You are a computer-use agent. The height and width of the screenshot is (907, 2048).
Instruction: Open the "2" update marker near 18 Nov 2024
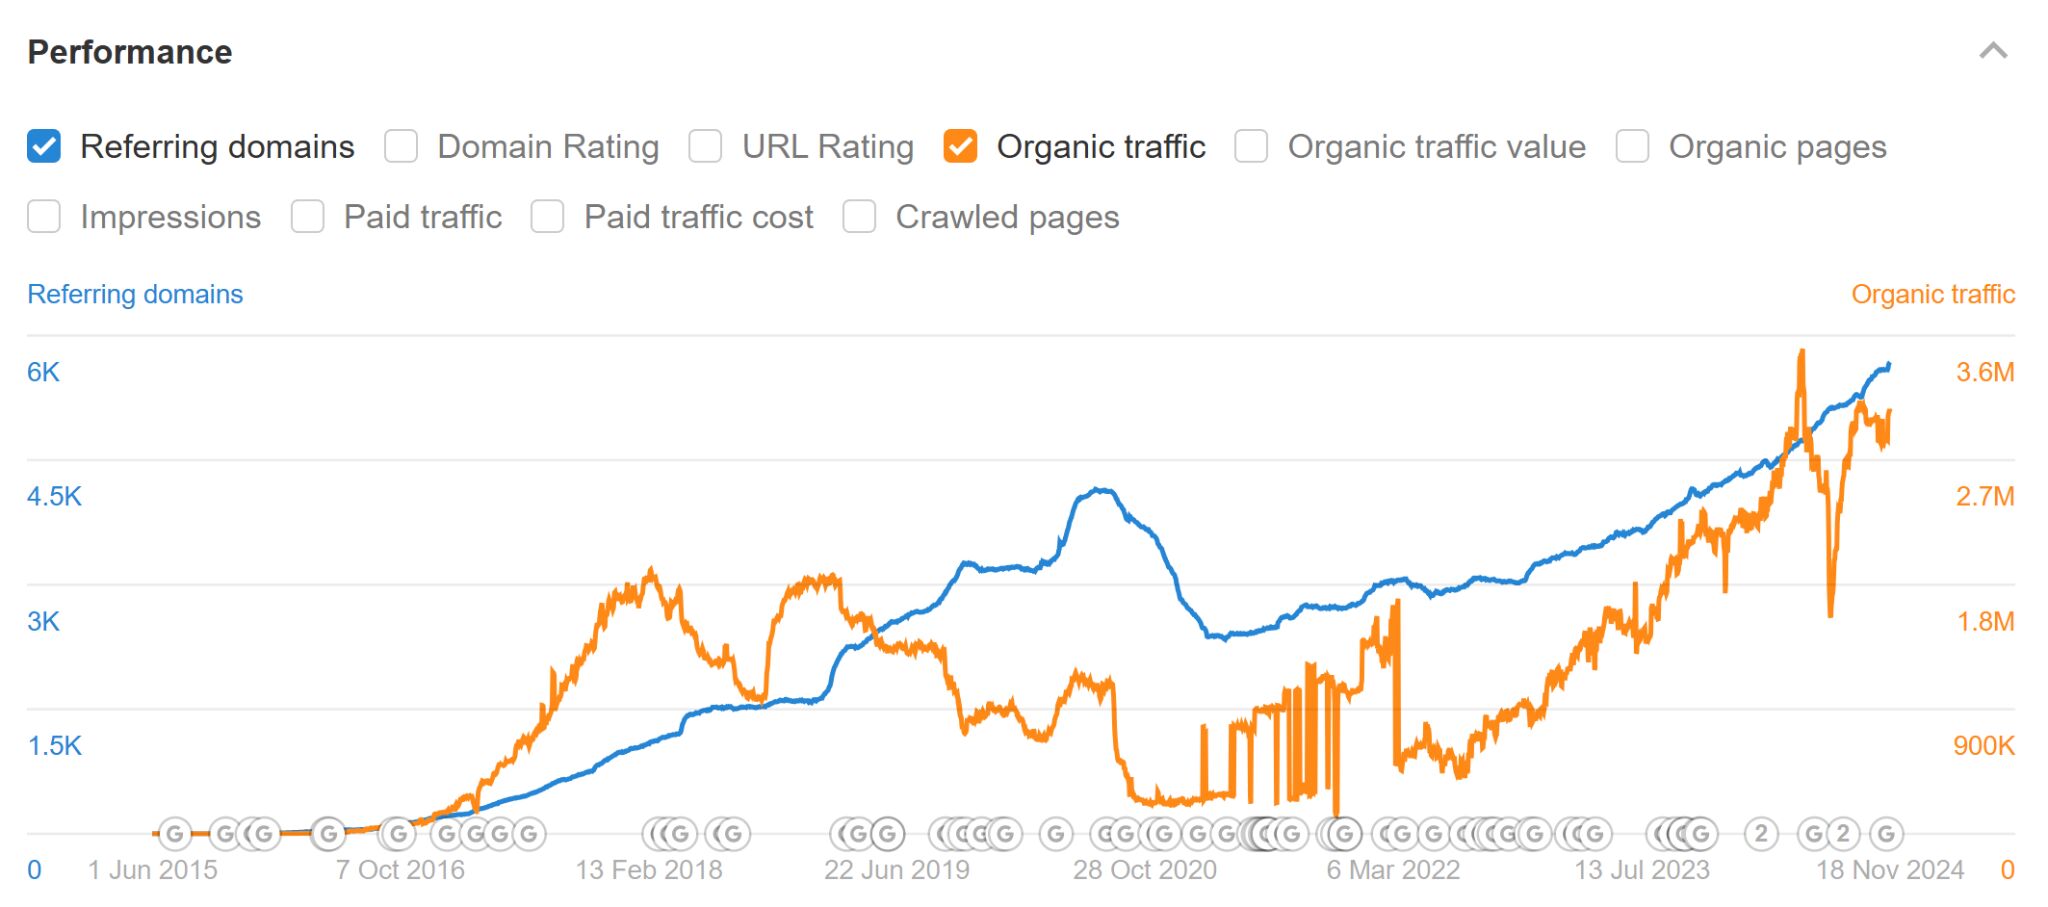pyautogui.click(x=1845, y=833)
